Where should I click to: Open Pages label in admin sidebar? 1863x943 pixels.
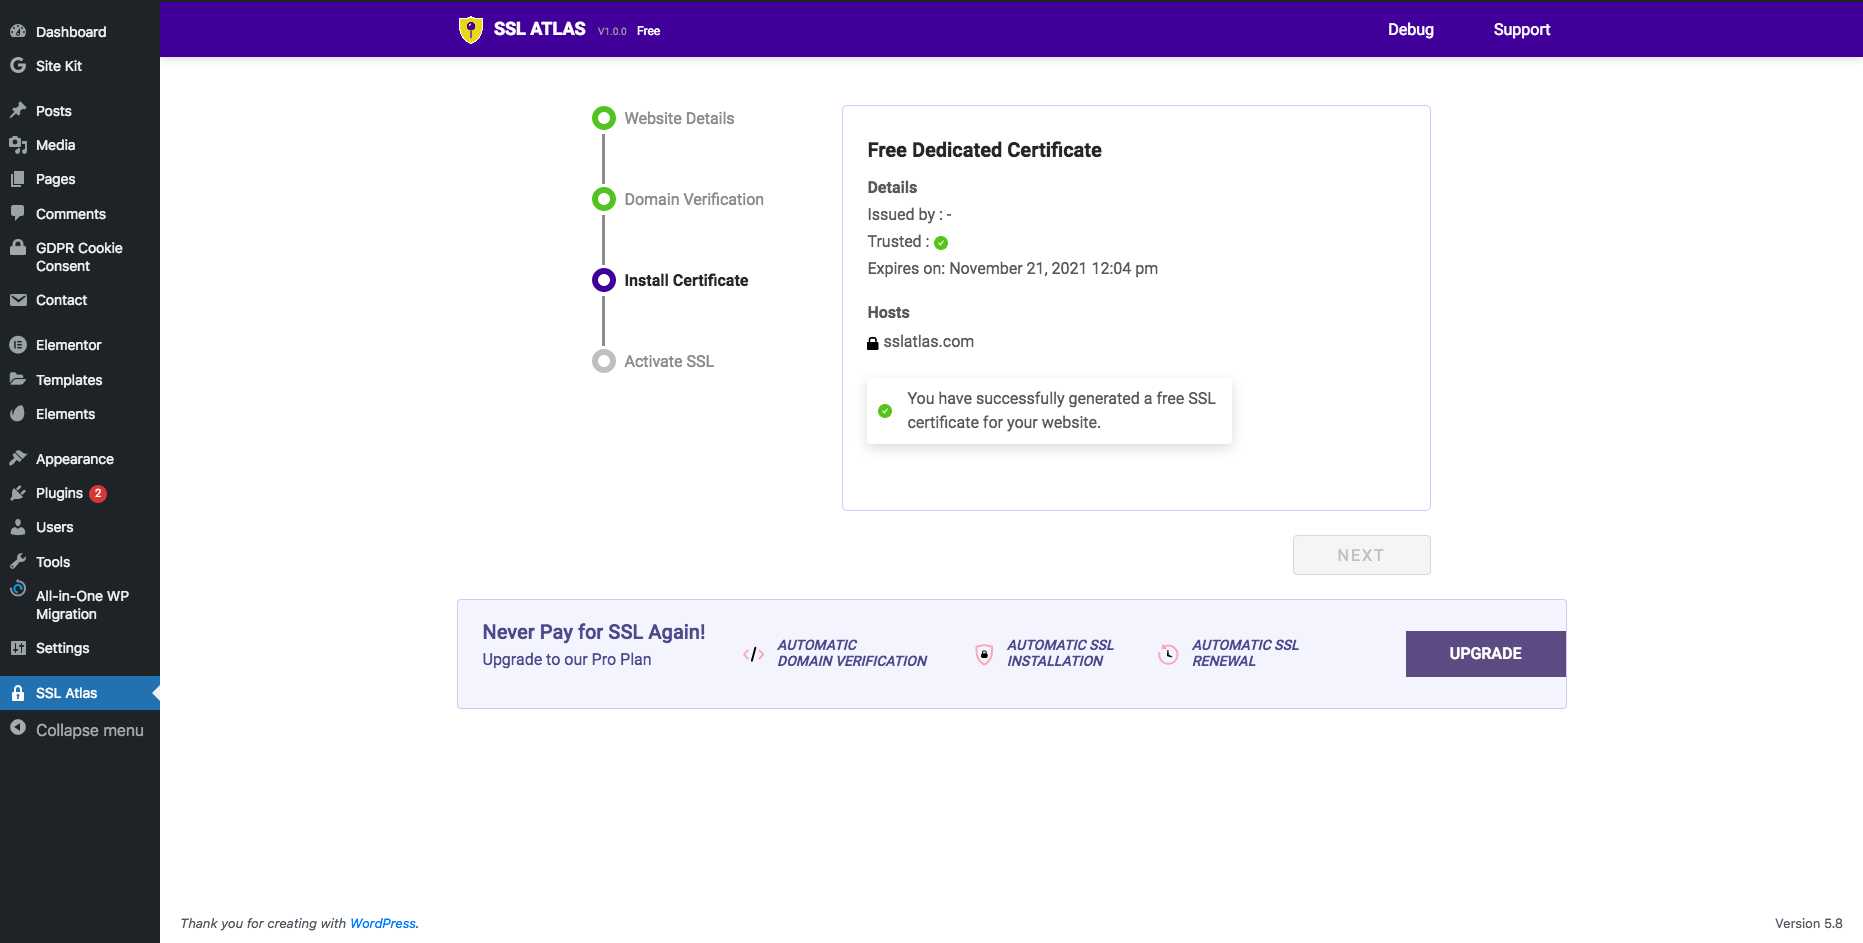tap(56, 179)
